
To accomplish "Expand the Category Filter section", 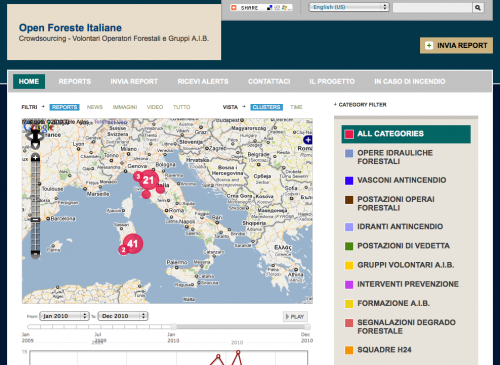I will 360,105.
